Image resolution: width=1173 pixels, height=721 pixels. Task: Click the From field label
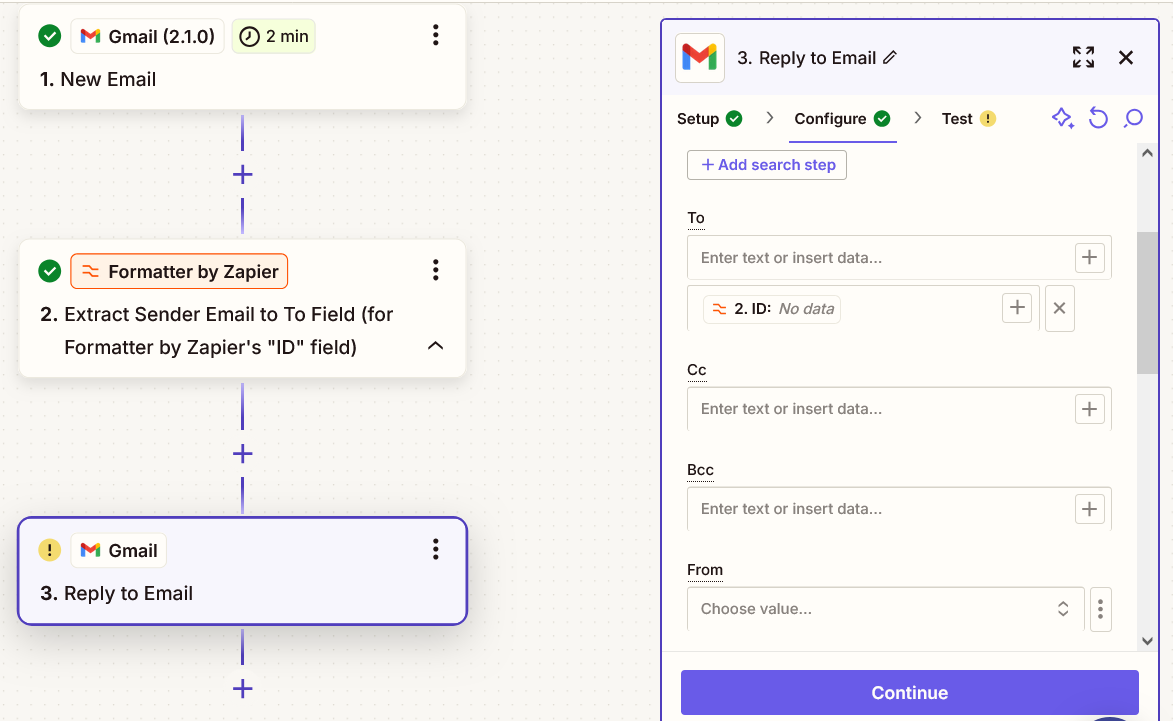coord(705,571)
